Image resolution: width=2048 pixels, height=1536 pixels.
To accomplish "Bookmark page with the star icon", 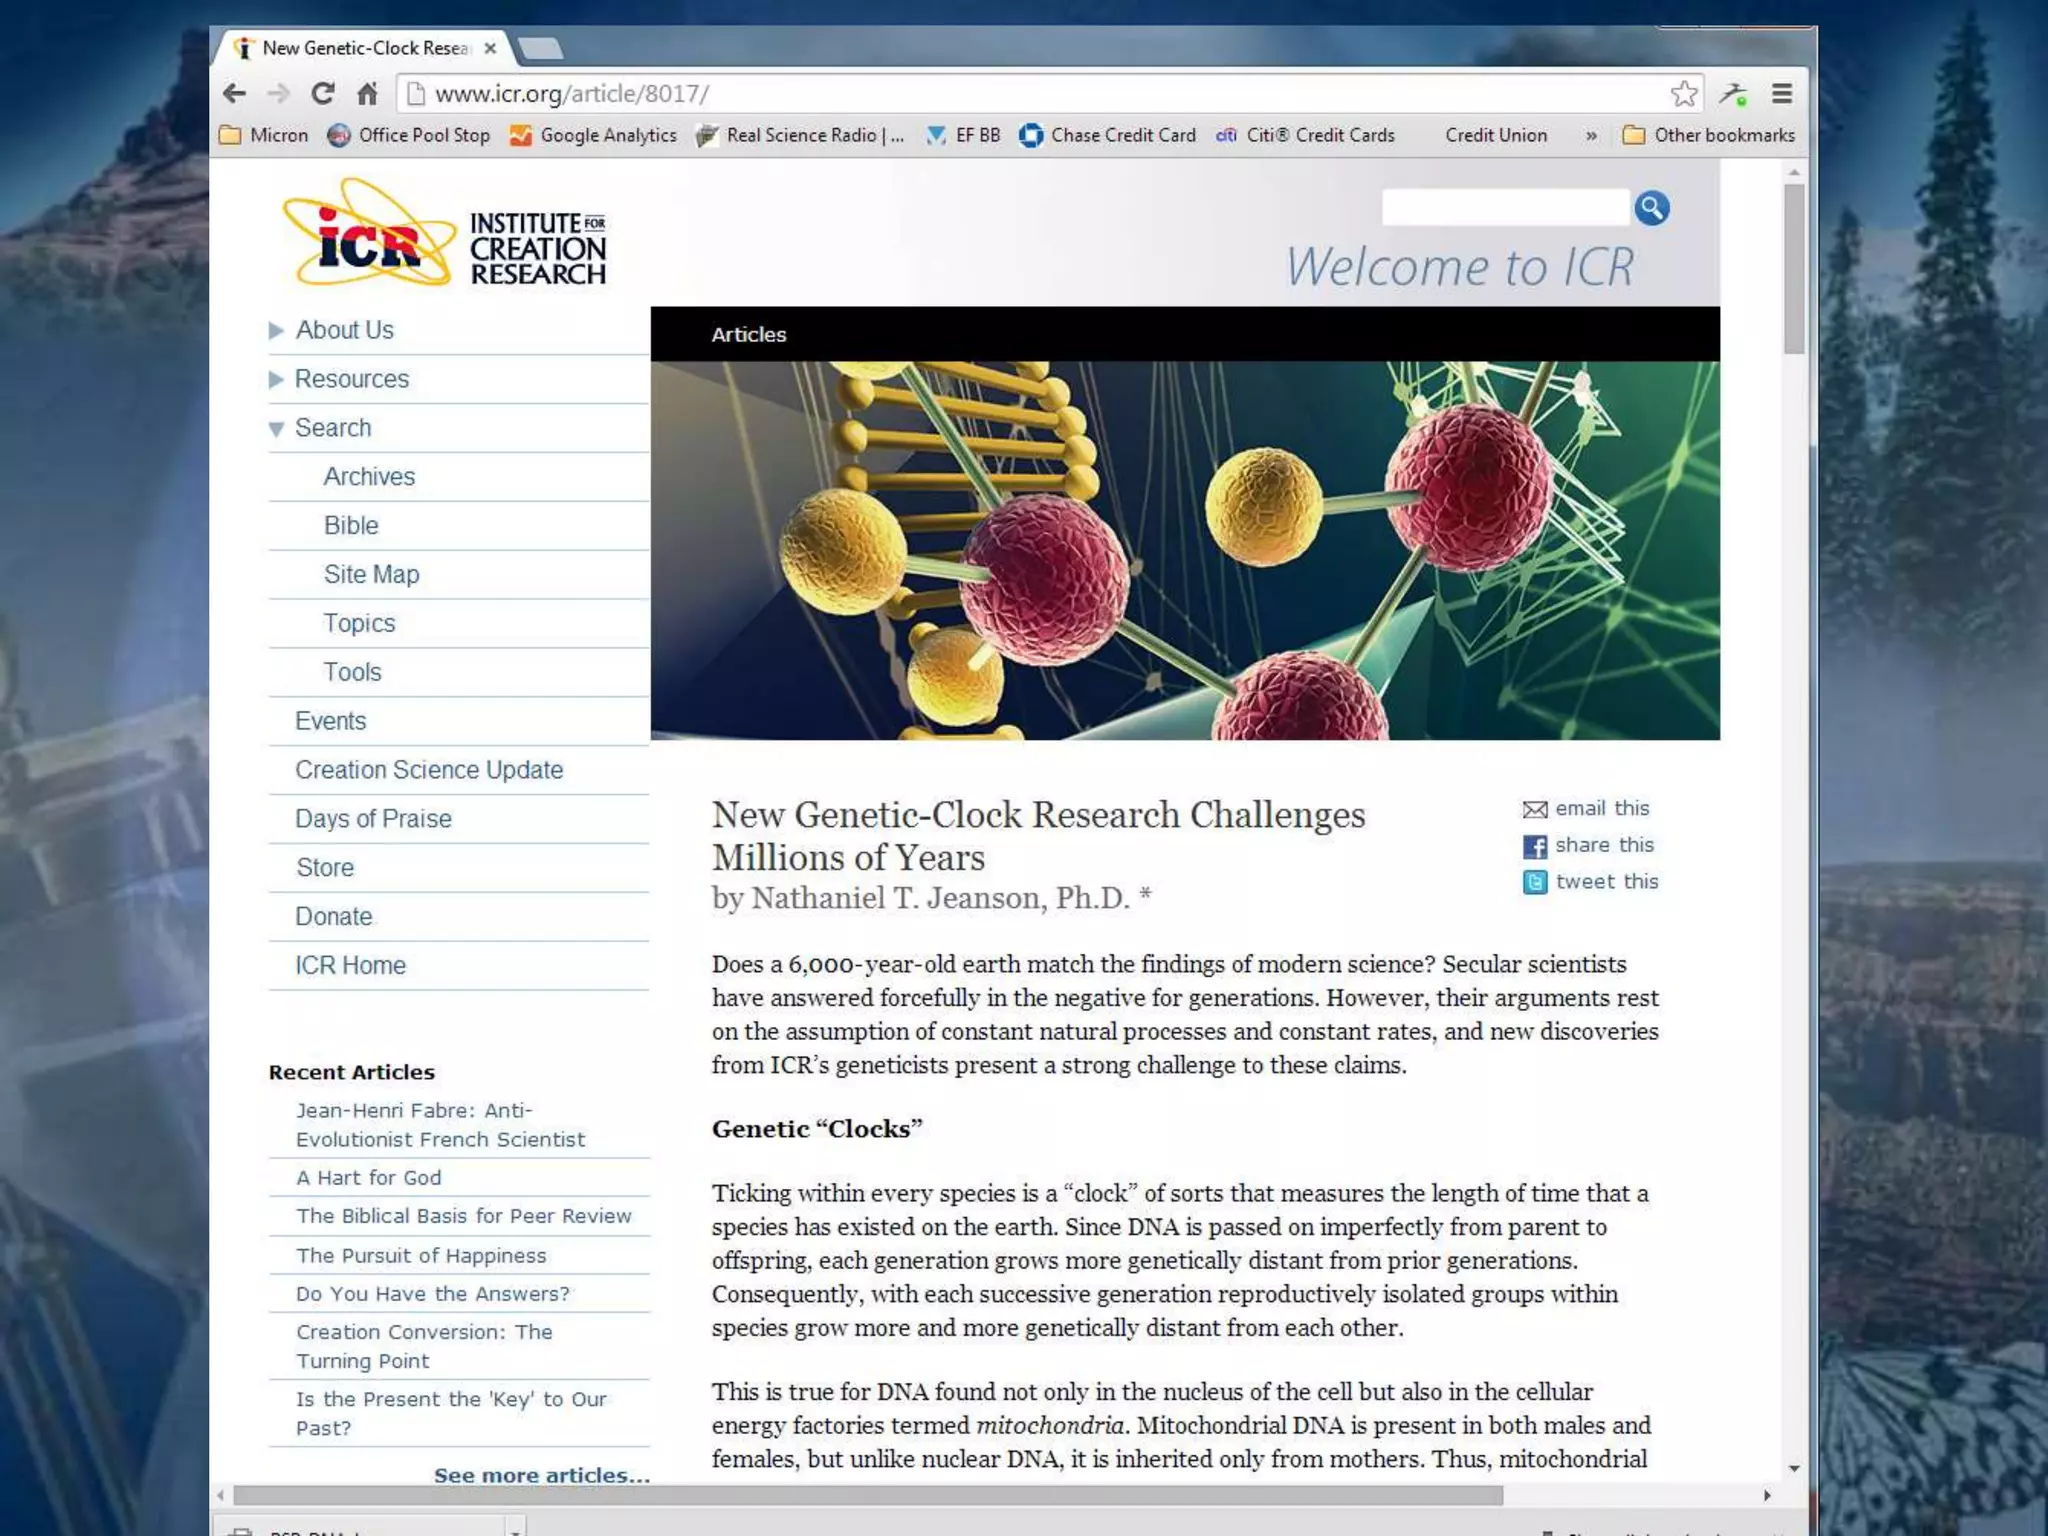I will pyautogui.click(x=1683, y=94).
